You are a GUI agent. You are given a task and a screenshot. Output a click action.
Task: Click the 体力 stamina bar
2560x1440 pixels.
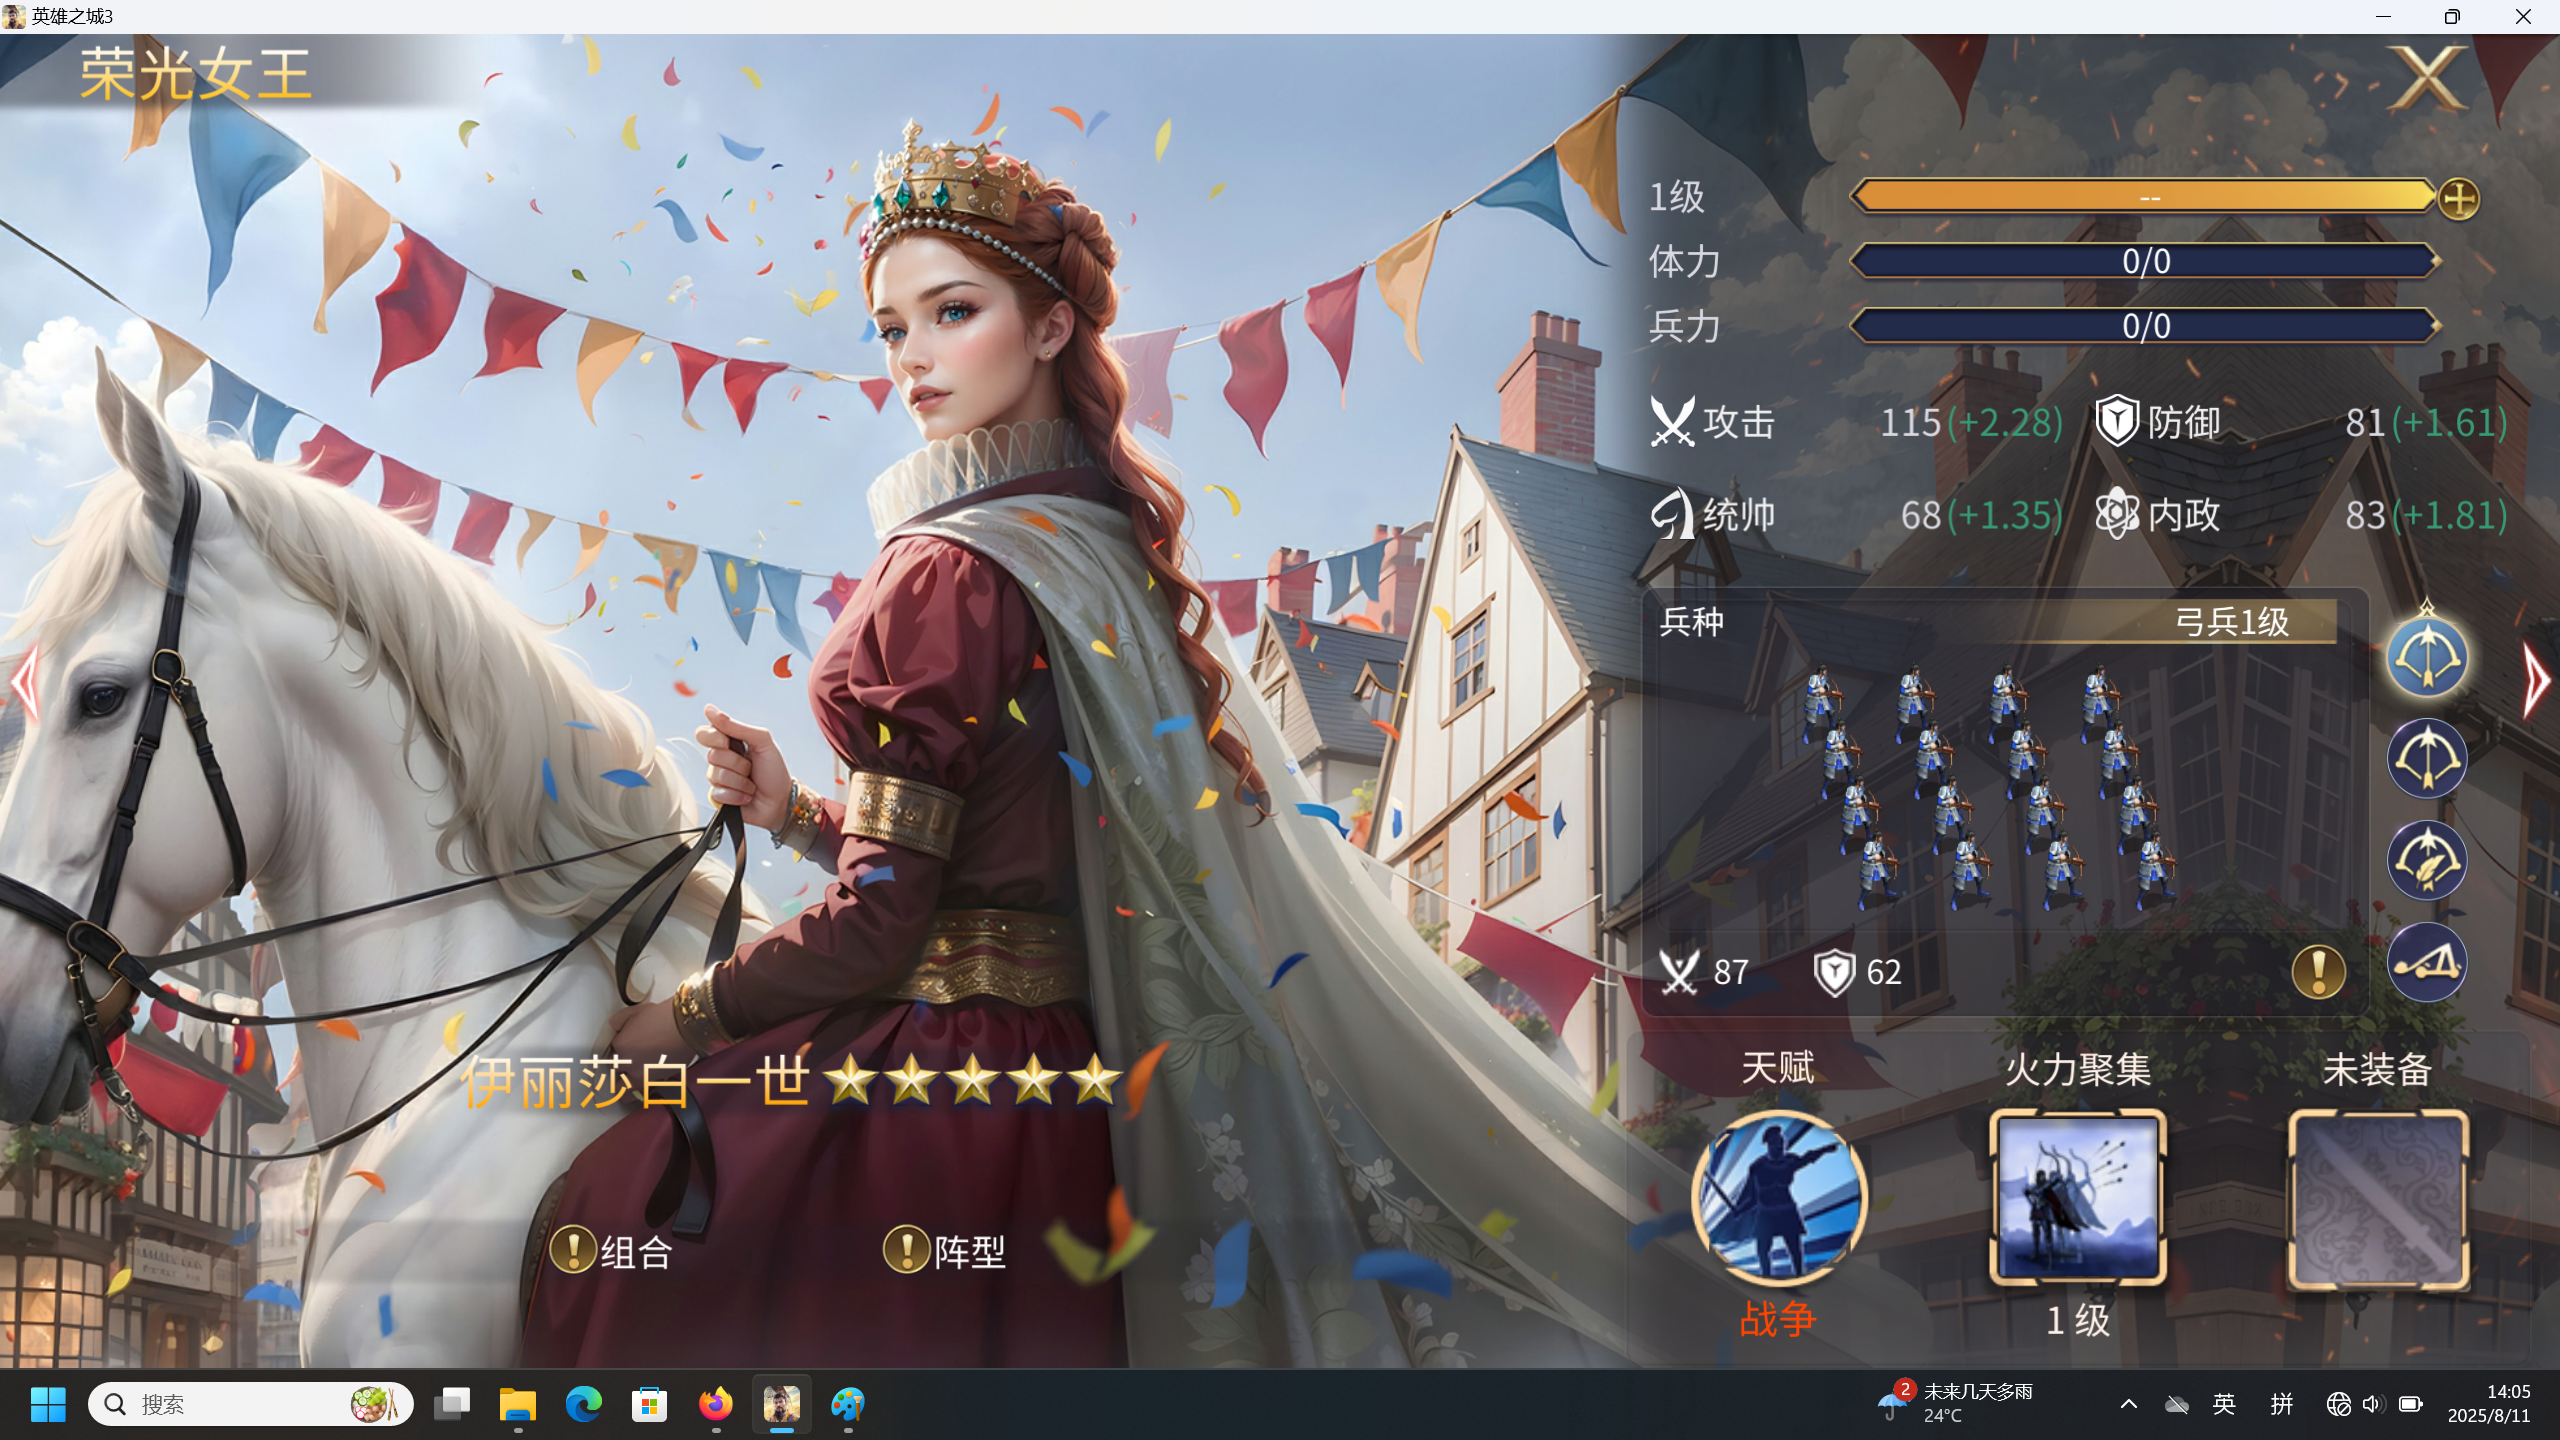coord(2144,261)
